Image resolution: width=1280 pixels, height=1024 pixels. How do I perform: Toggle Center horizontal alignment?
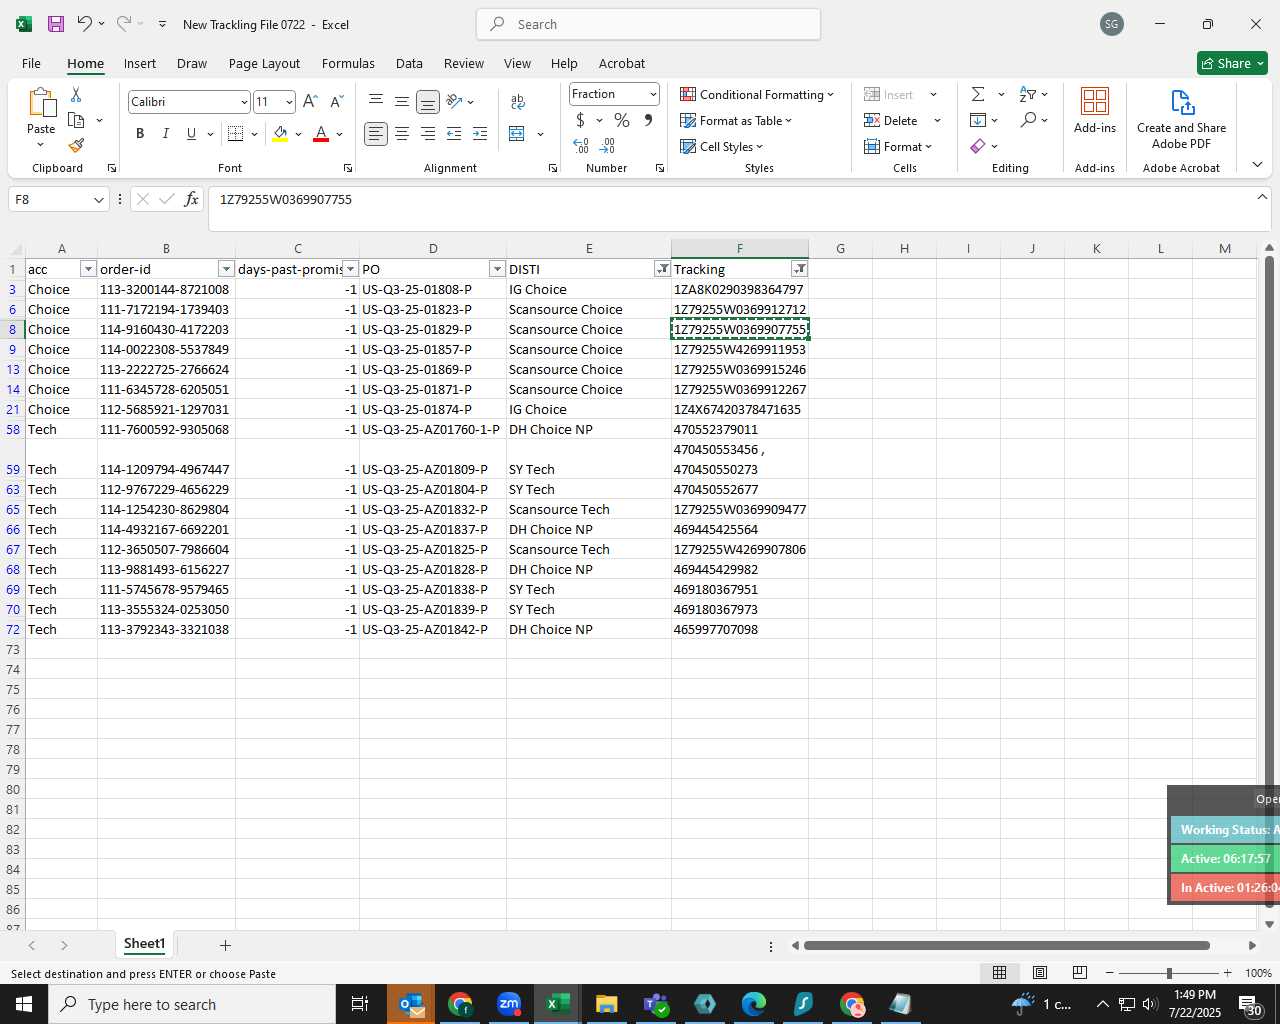click(402, 133)
